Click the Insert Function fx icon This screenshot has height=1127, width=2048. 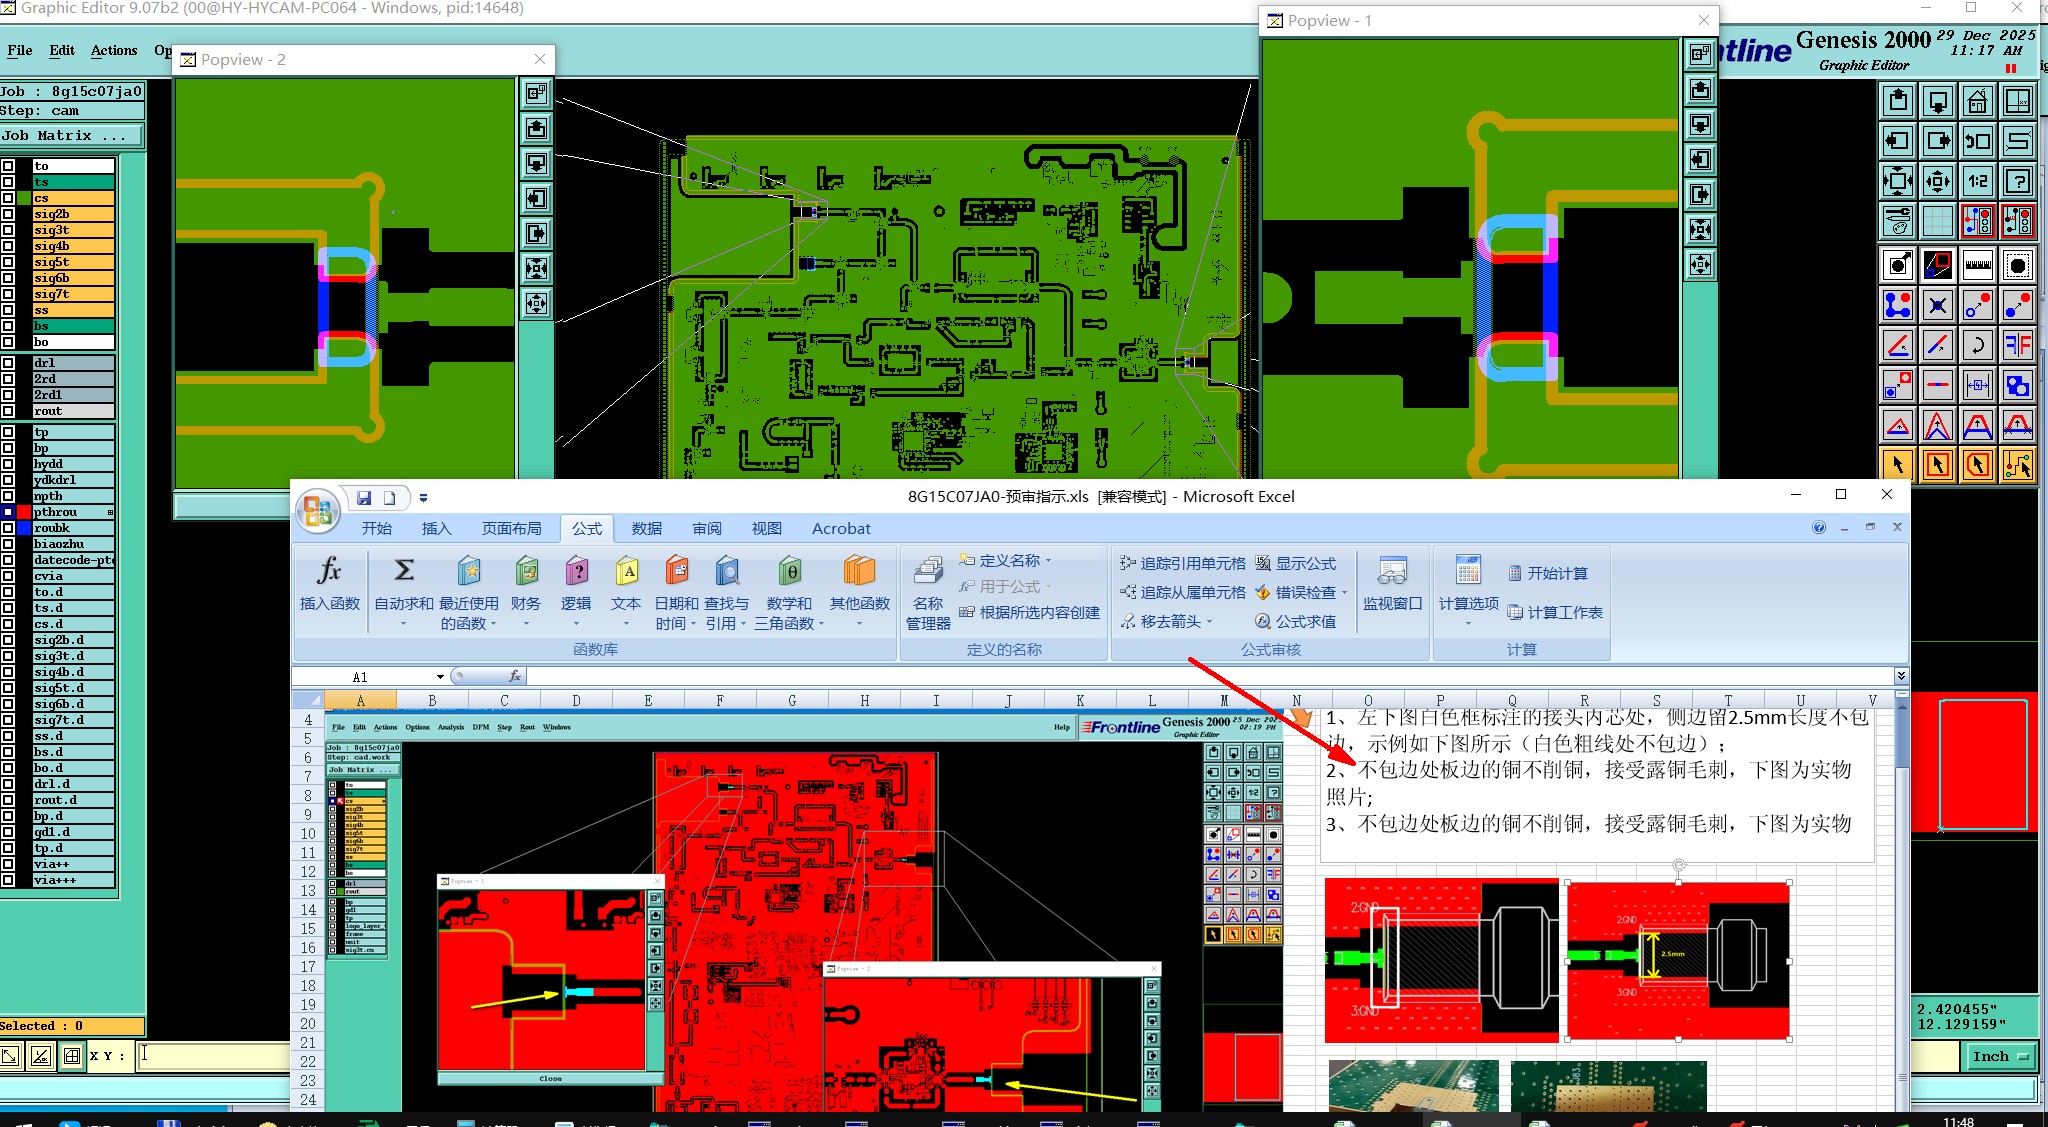pos(329,572)
